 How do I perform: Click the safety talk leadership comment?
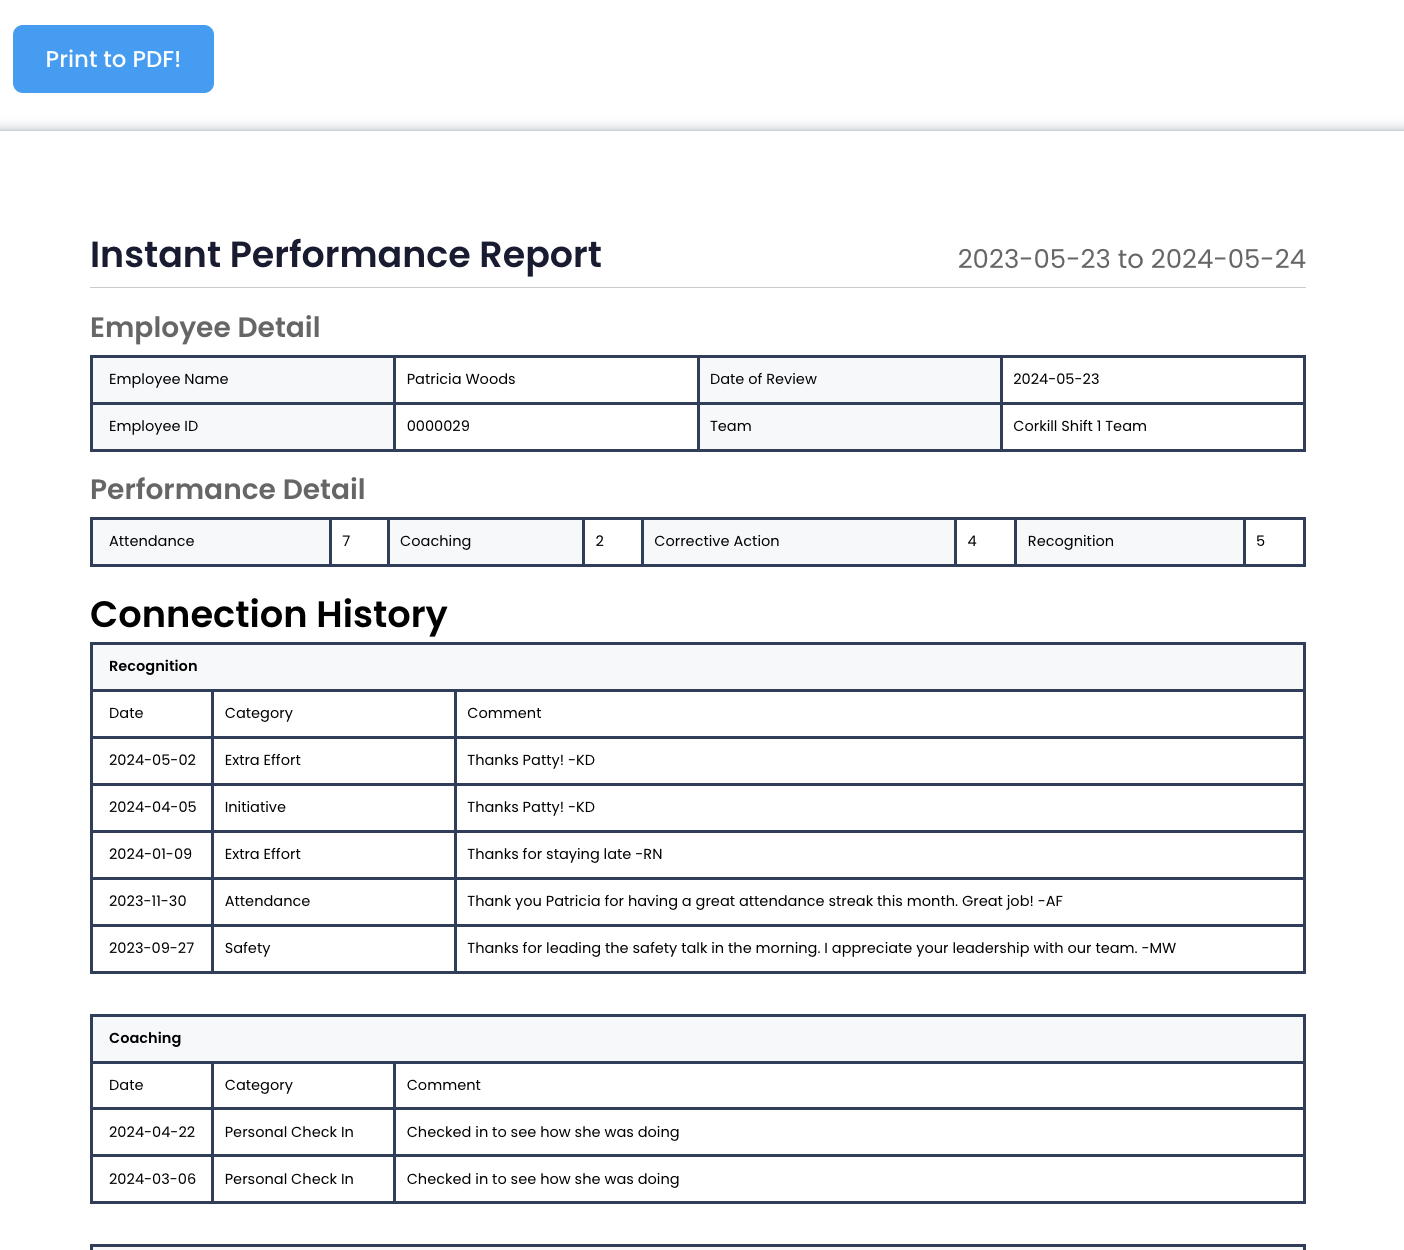(x=820, y=948)
